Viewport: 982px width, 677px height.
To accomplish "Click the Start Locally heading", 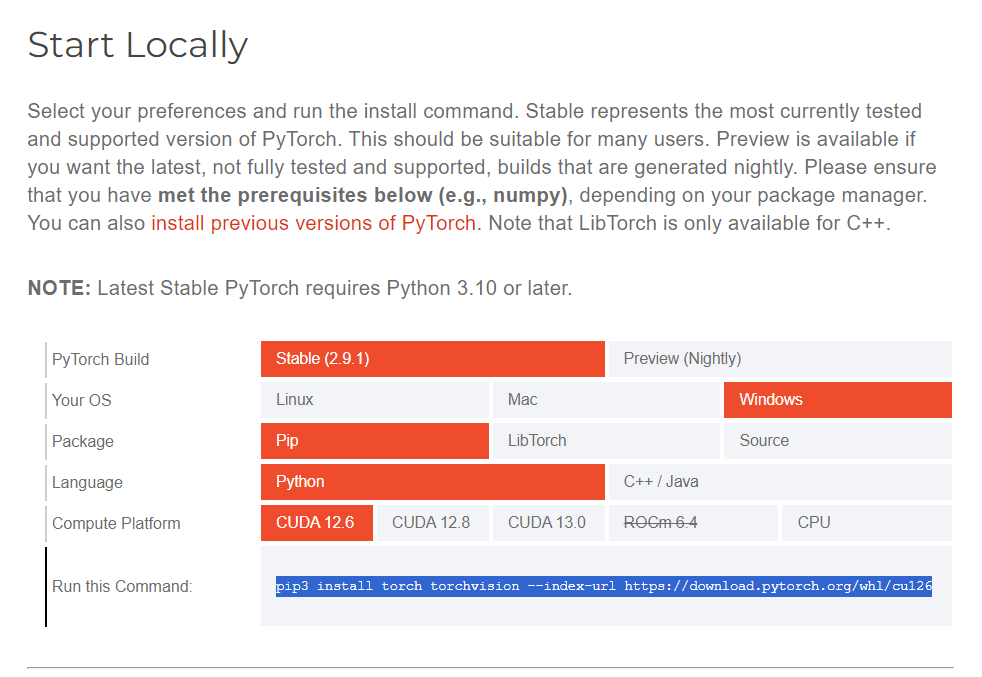I will (137, 45).
